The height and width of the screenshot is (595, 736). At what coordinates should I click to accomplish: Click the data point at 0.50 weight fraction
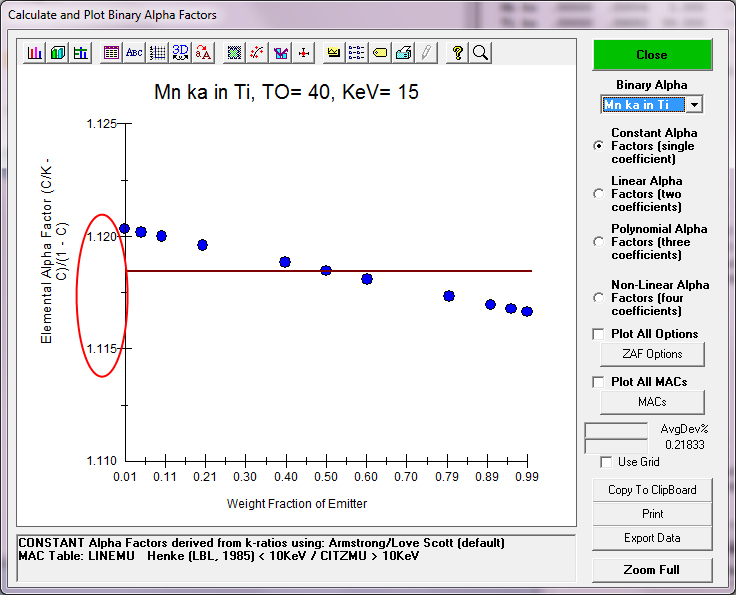coord(326,270)
